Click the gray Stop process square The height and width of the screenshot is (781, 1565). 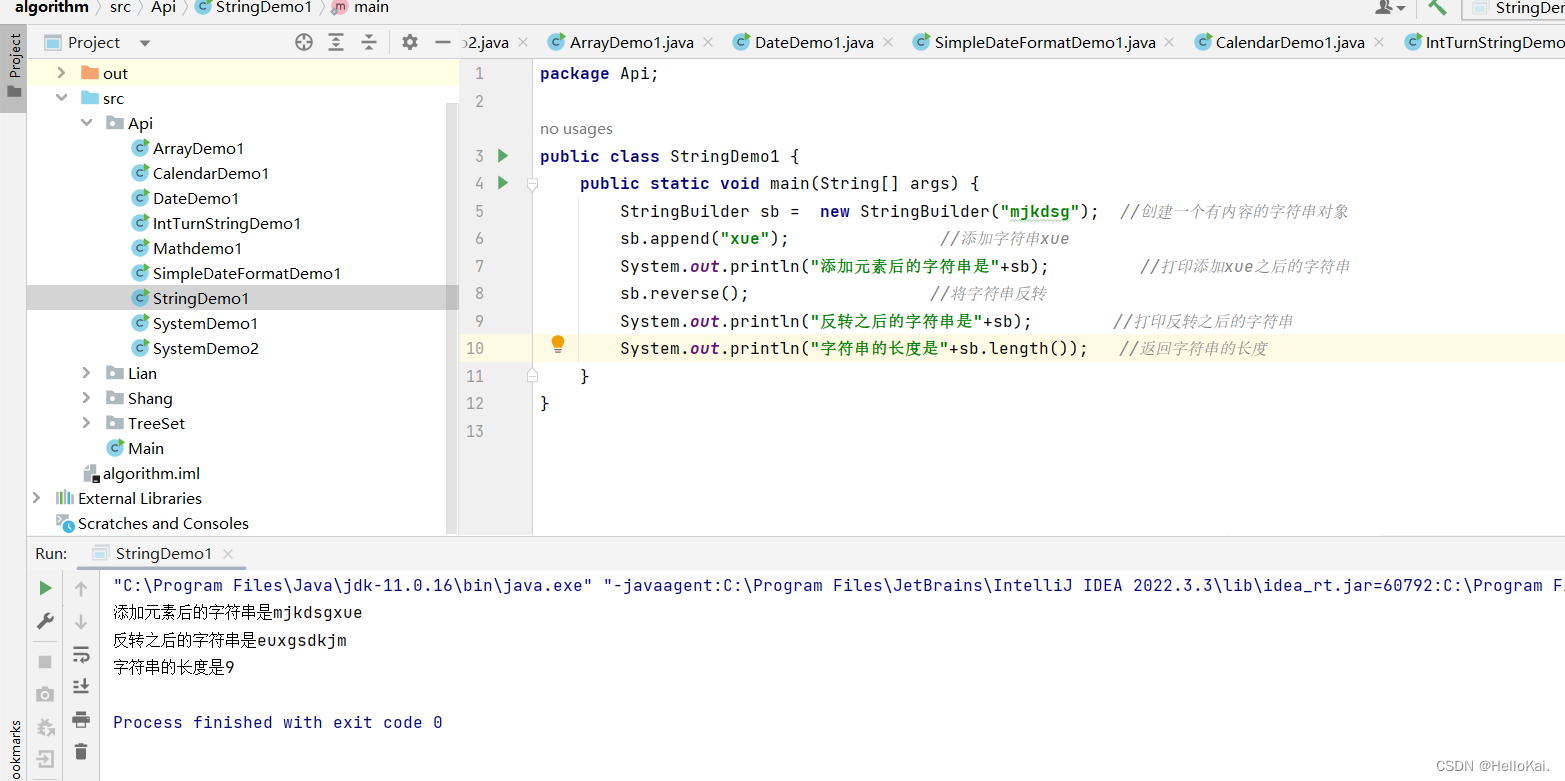[x=45, y=662]
